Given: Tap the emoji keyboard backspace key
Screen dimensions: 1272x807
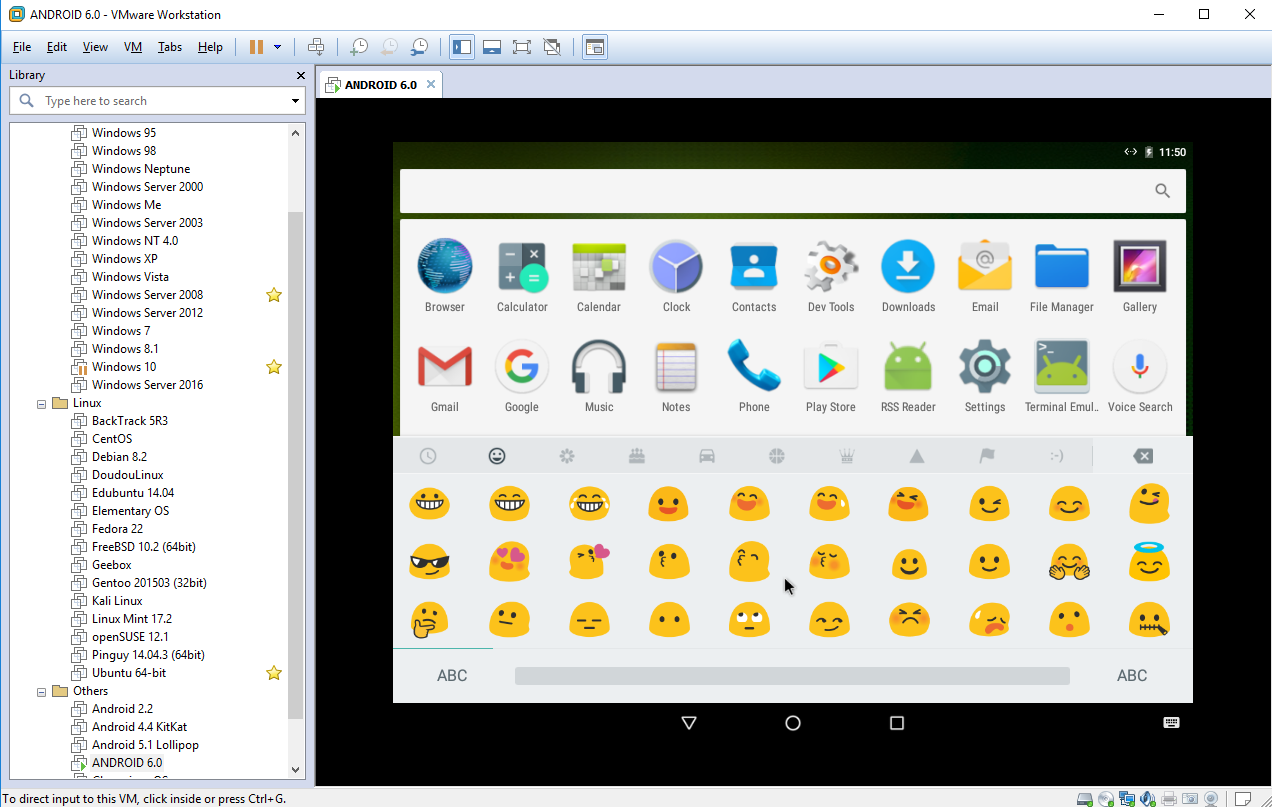Looking at the screenshot, I should (1143, 456).
